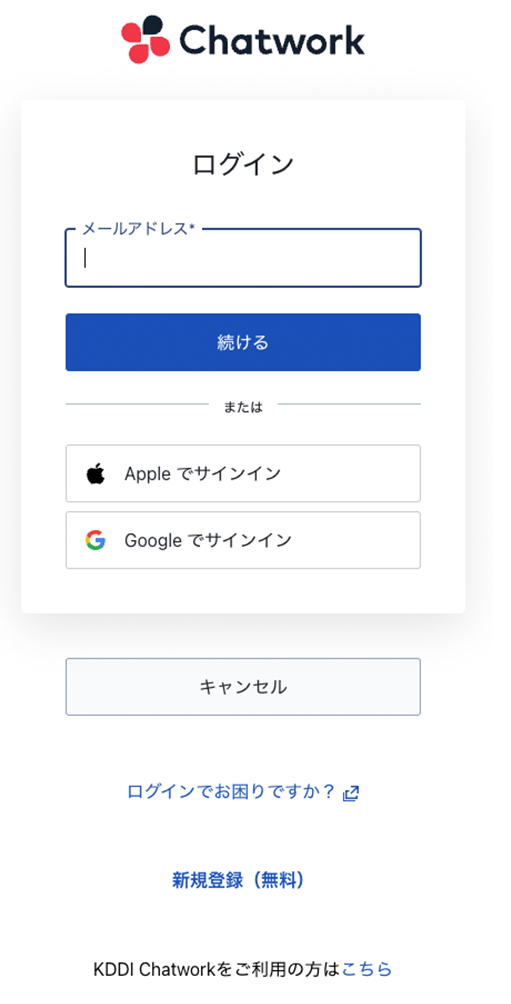
Task: Click the Google G logo icon
Action: tap(95, 540)
